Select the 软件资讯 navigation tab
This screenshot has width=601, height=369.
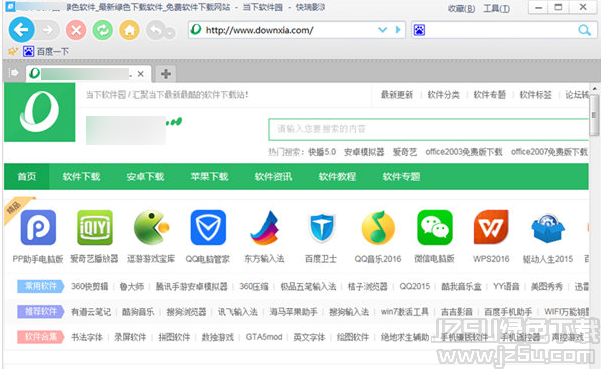point(273,176)
